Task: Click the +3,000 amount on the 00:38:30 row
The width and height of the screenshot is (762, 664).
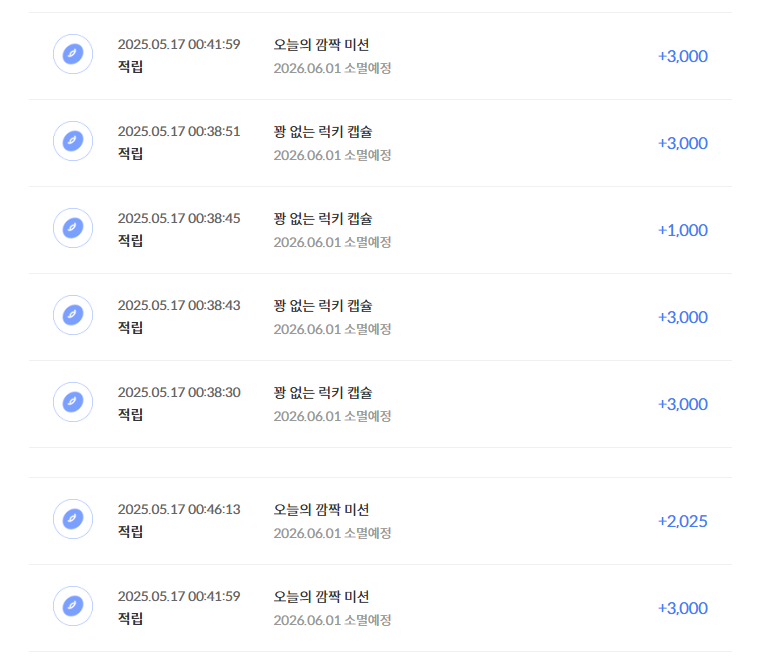Action: pyautogui.click(x=682, y=404)
